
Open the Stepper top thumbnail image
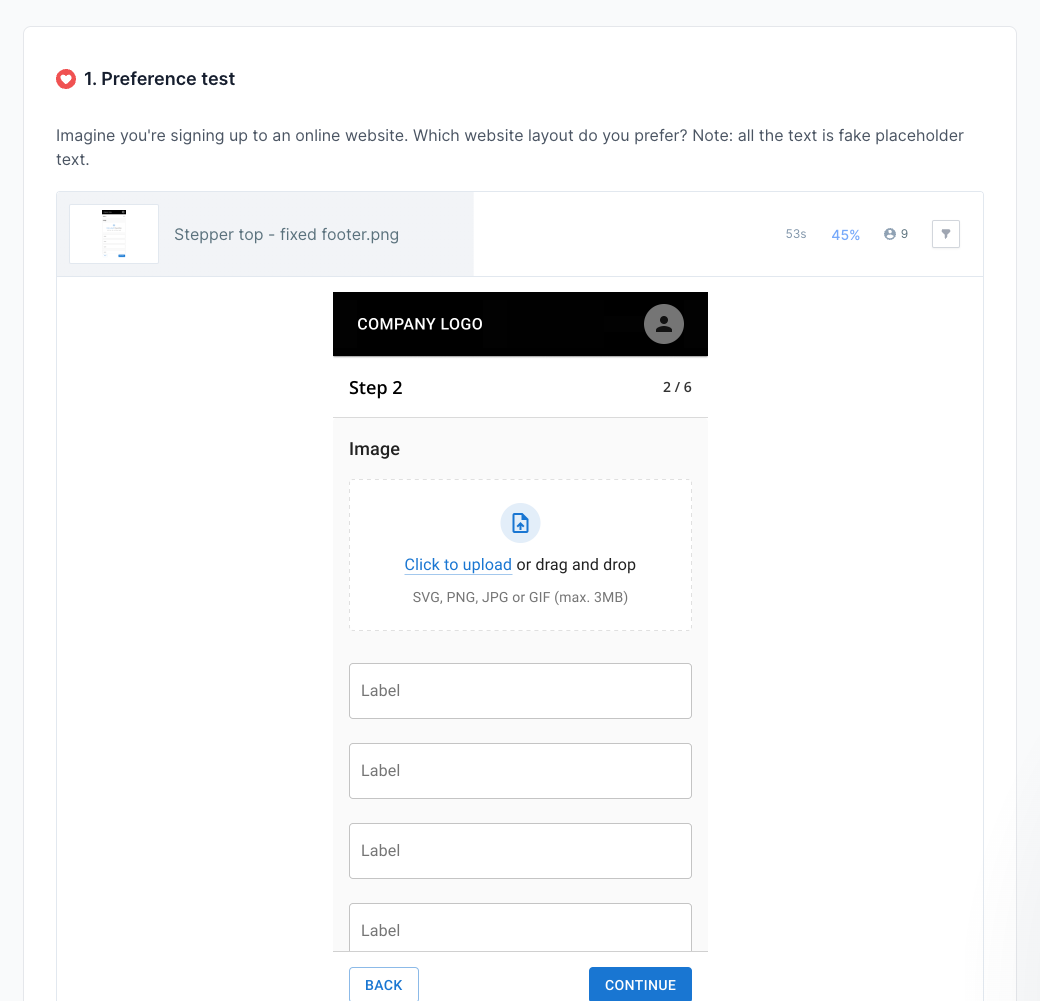pos(114,234)
